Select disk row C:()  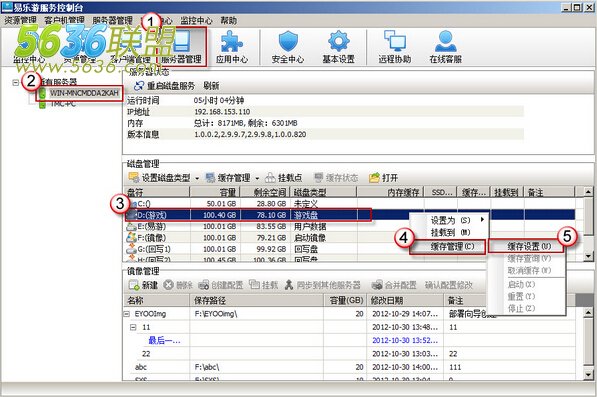350,204
